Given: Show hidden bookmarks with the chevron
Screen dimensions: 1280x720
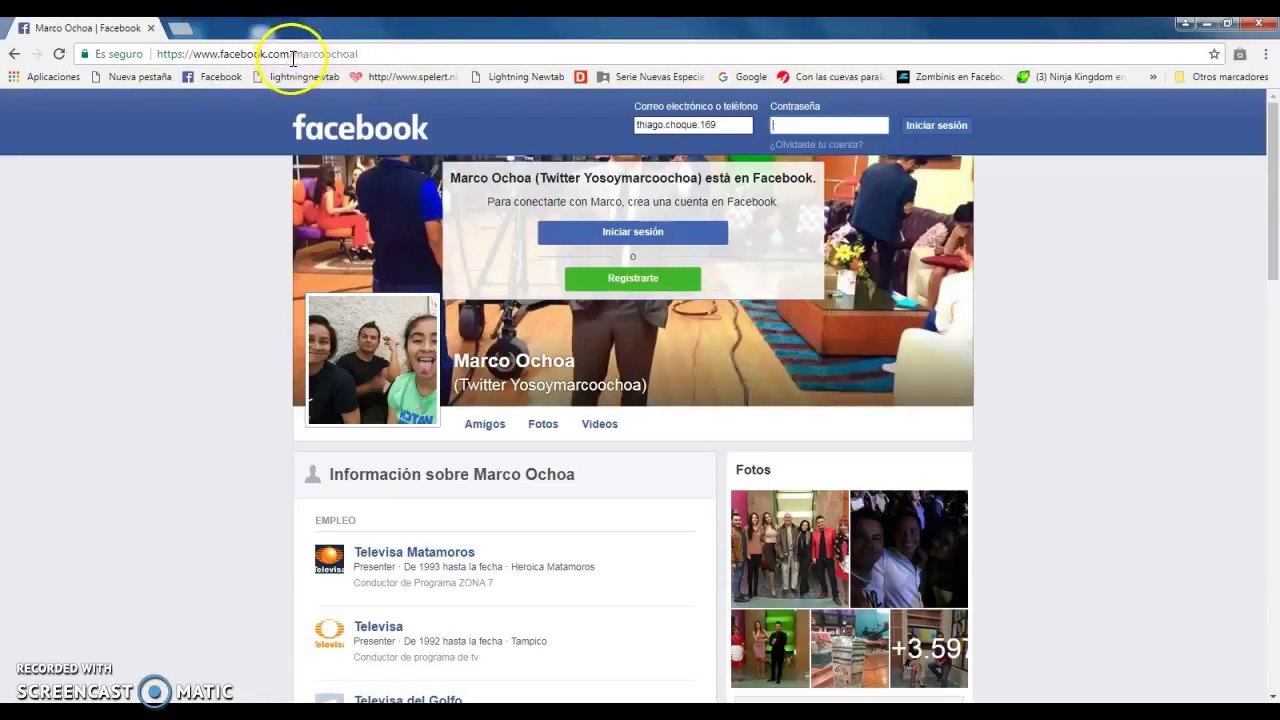Looking at the screenshot, I should (x=1153, y=77).
